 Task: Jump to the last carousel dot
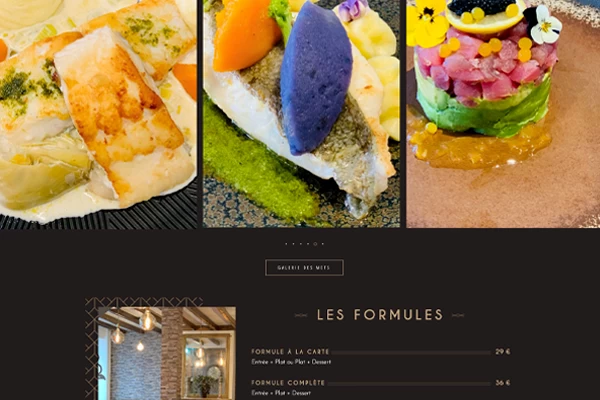[x=323, y=244]
